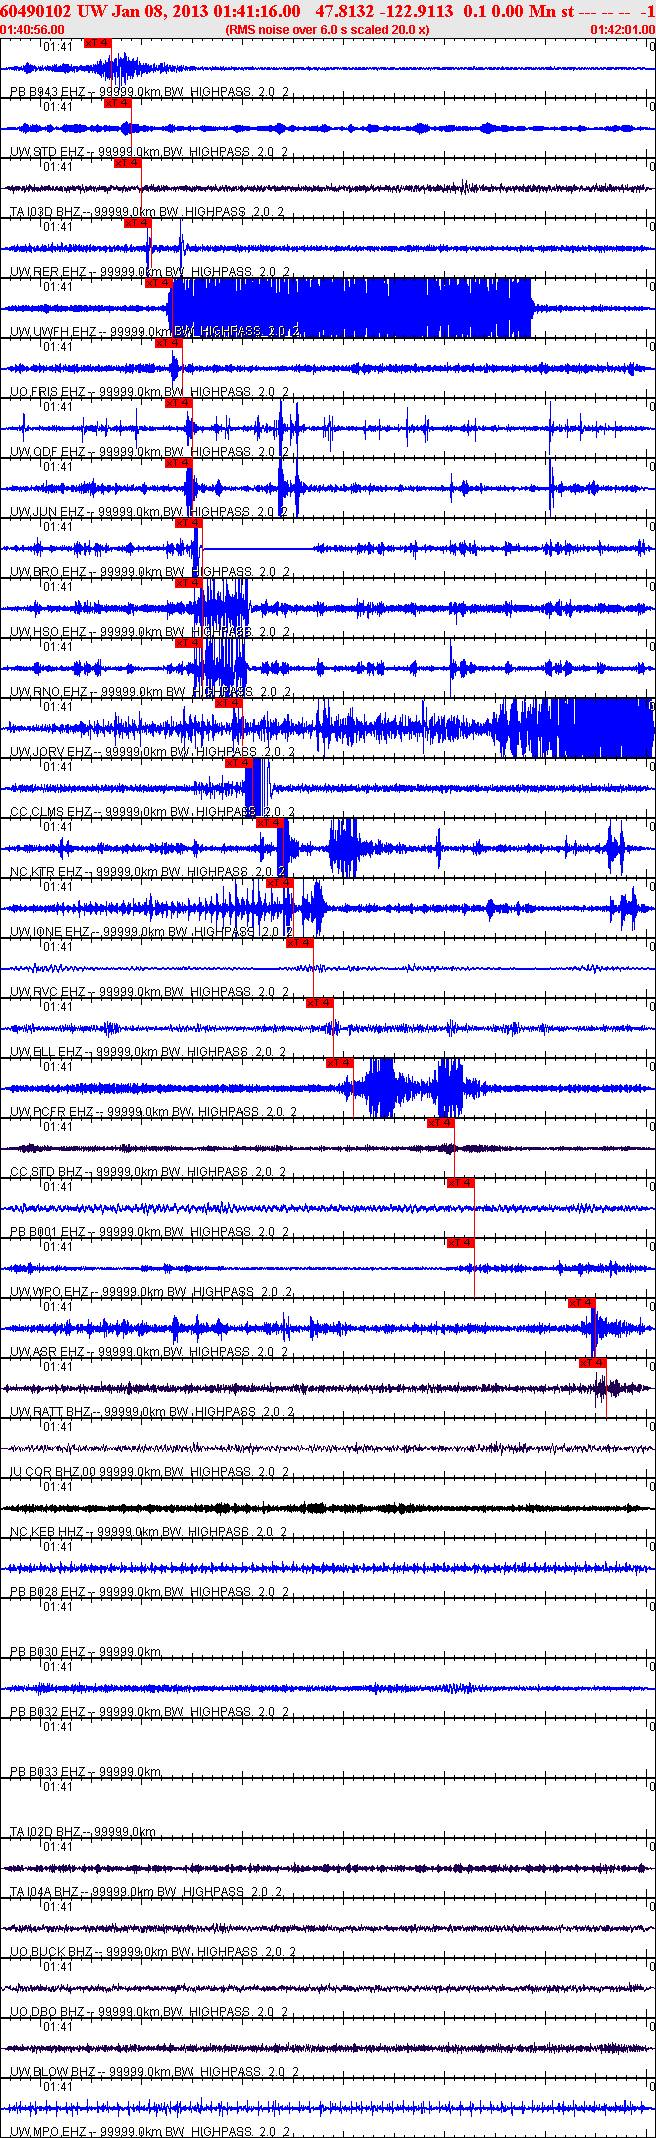Select the UW.HSO EHZ station label
This screenshot has width=656, height=2138.
(150, 632)
